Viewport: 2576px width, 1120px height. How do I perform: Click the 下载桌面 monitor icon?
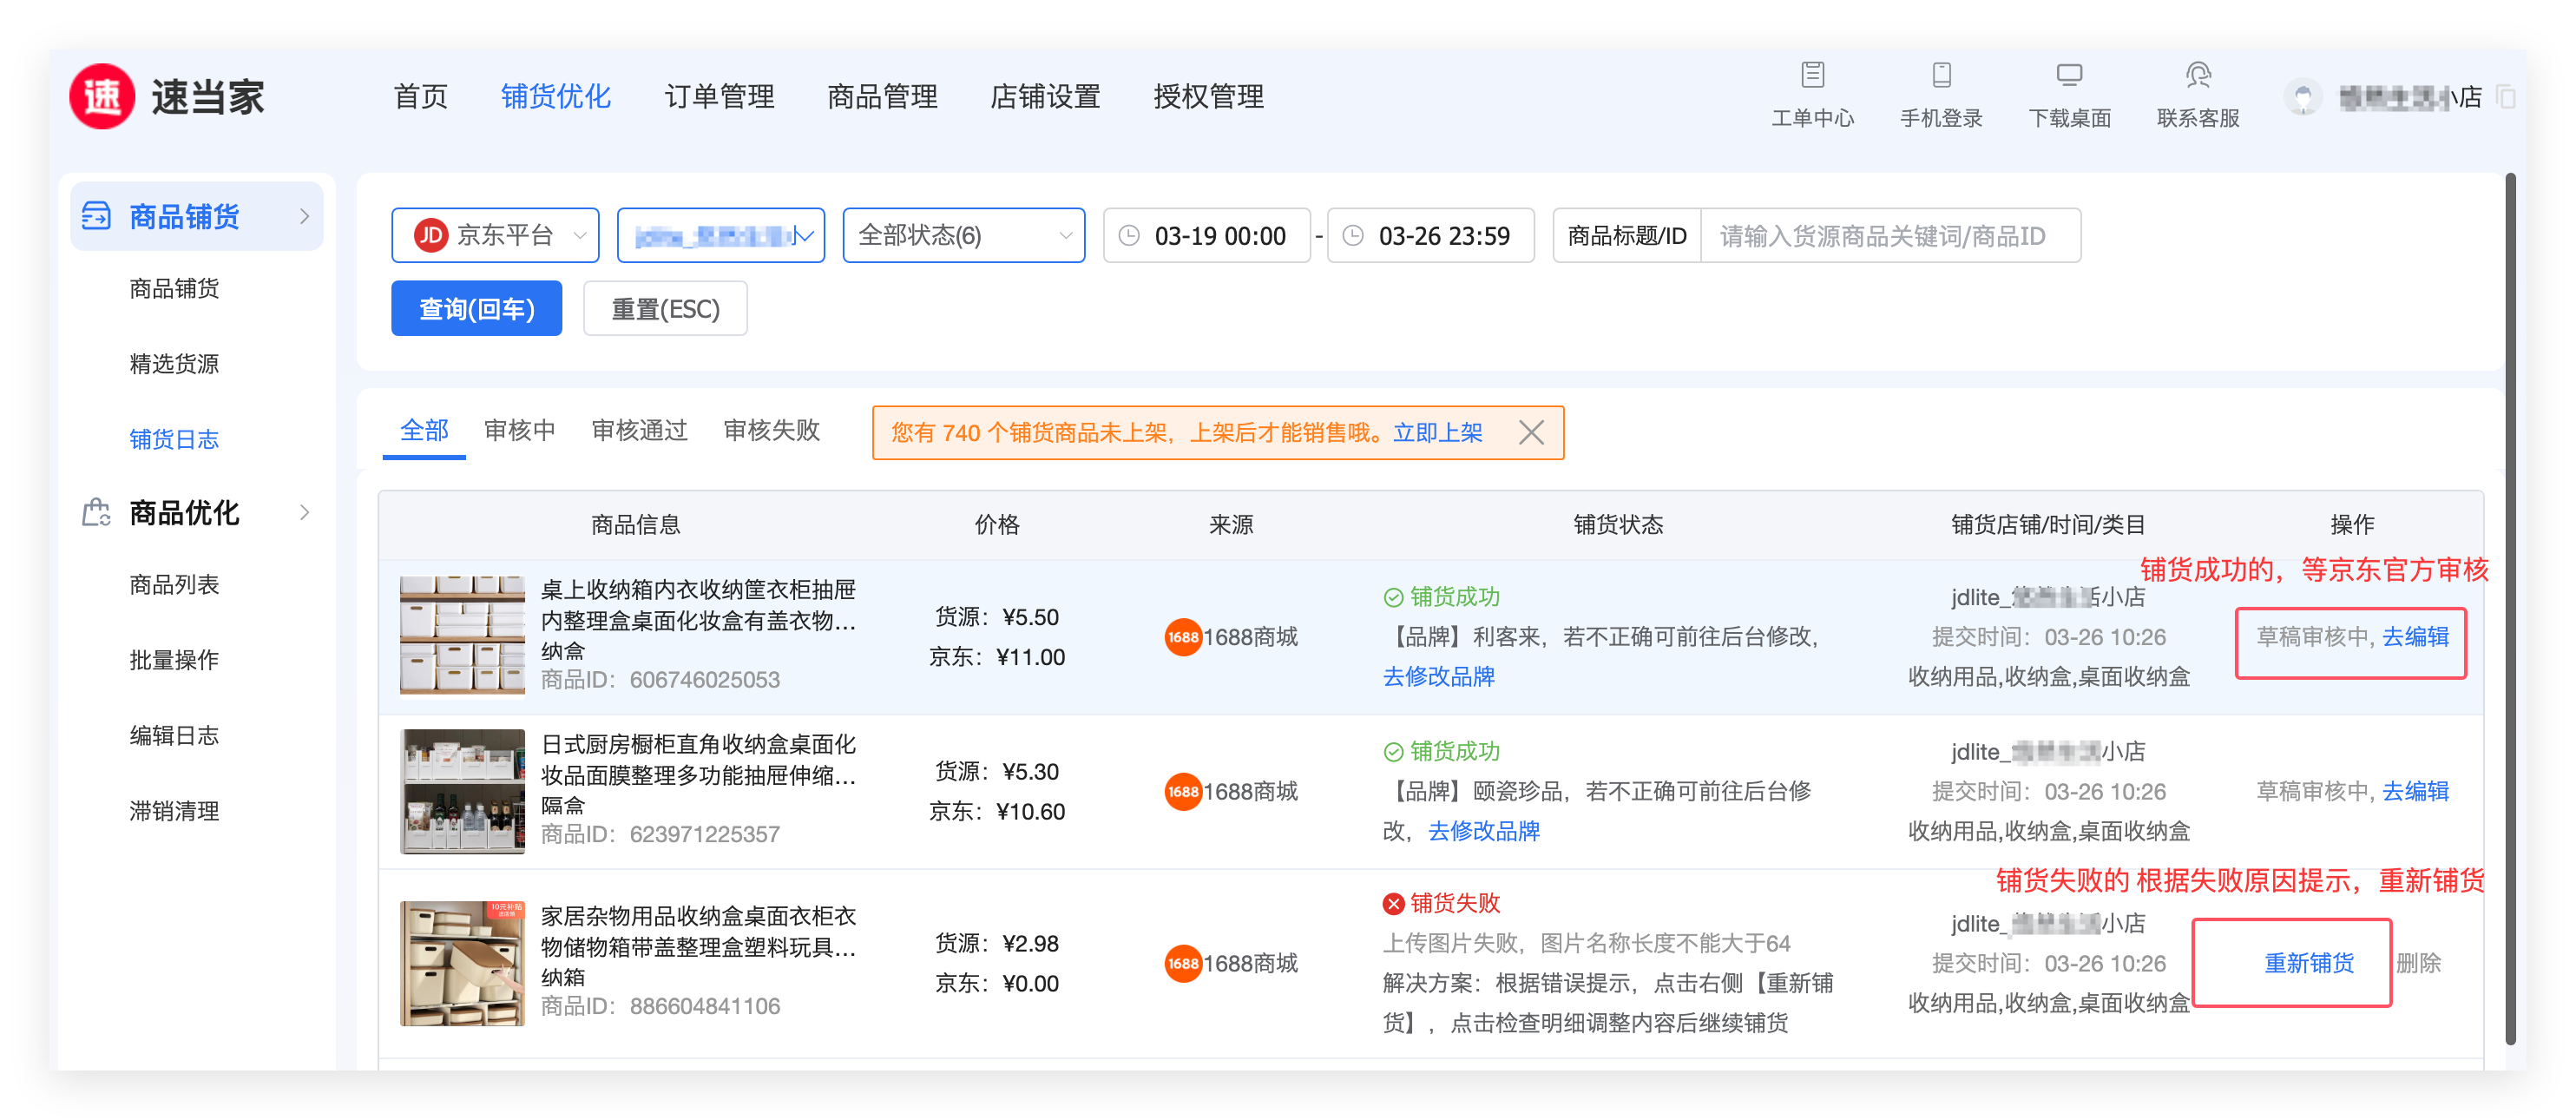2069,75
